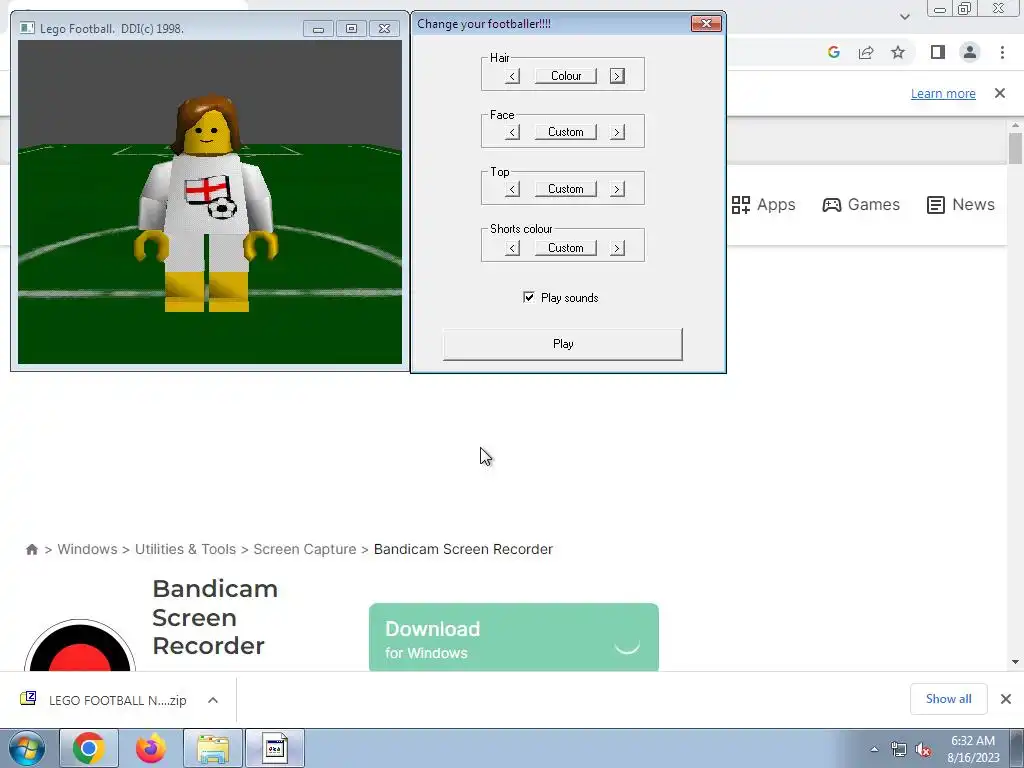Dismiss the info bar next to Learn more
The height and width of the screenshot is (768, 1024).
[x=1000, y=93]
